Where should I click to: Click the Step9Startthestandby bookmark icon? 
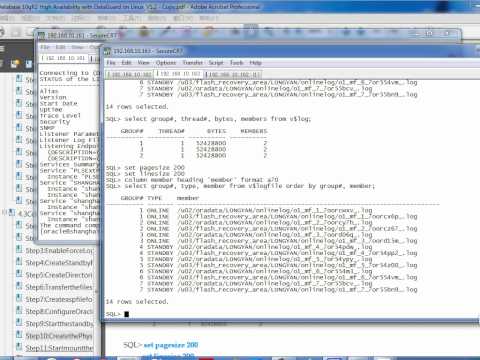[19, 323]
